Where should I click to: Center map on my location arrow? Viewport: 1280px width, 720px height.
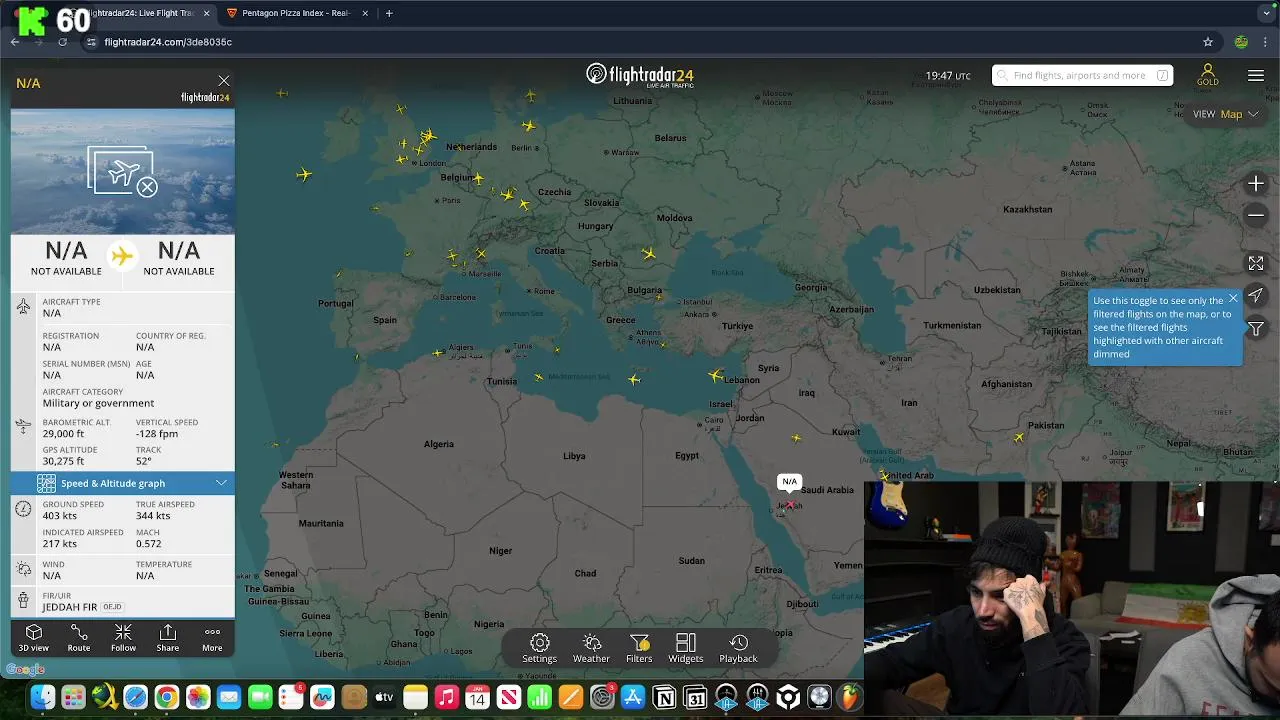pos(1256,296)
